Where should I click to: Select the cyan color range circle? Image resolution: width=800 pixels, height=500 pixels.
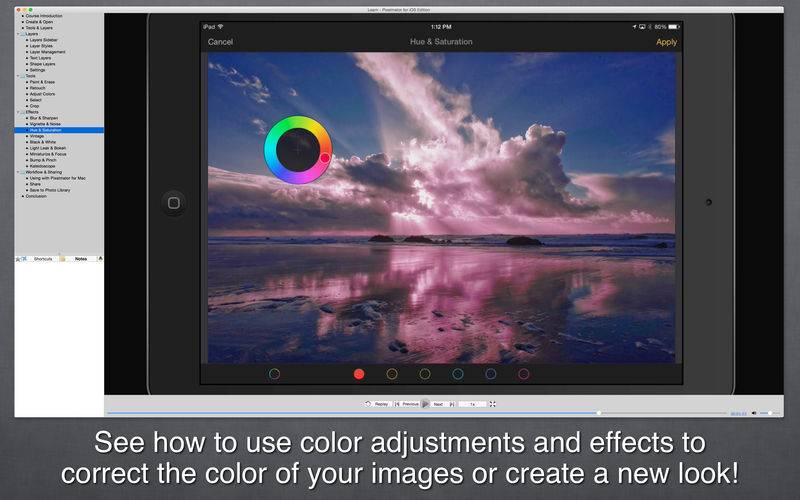(x=458, y=374)
